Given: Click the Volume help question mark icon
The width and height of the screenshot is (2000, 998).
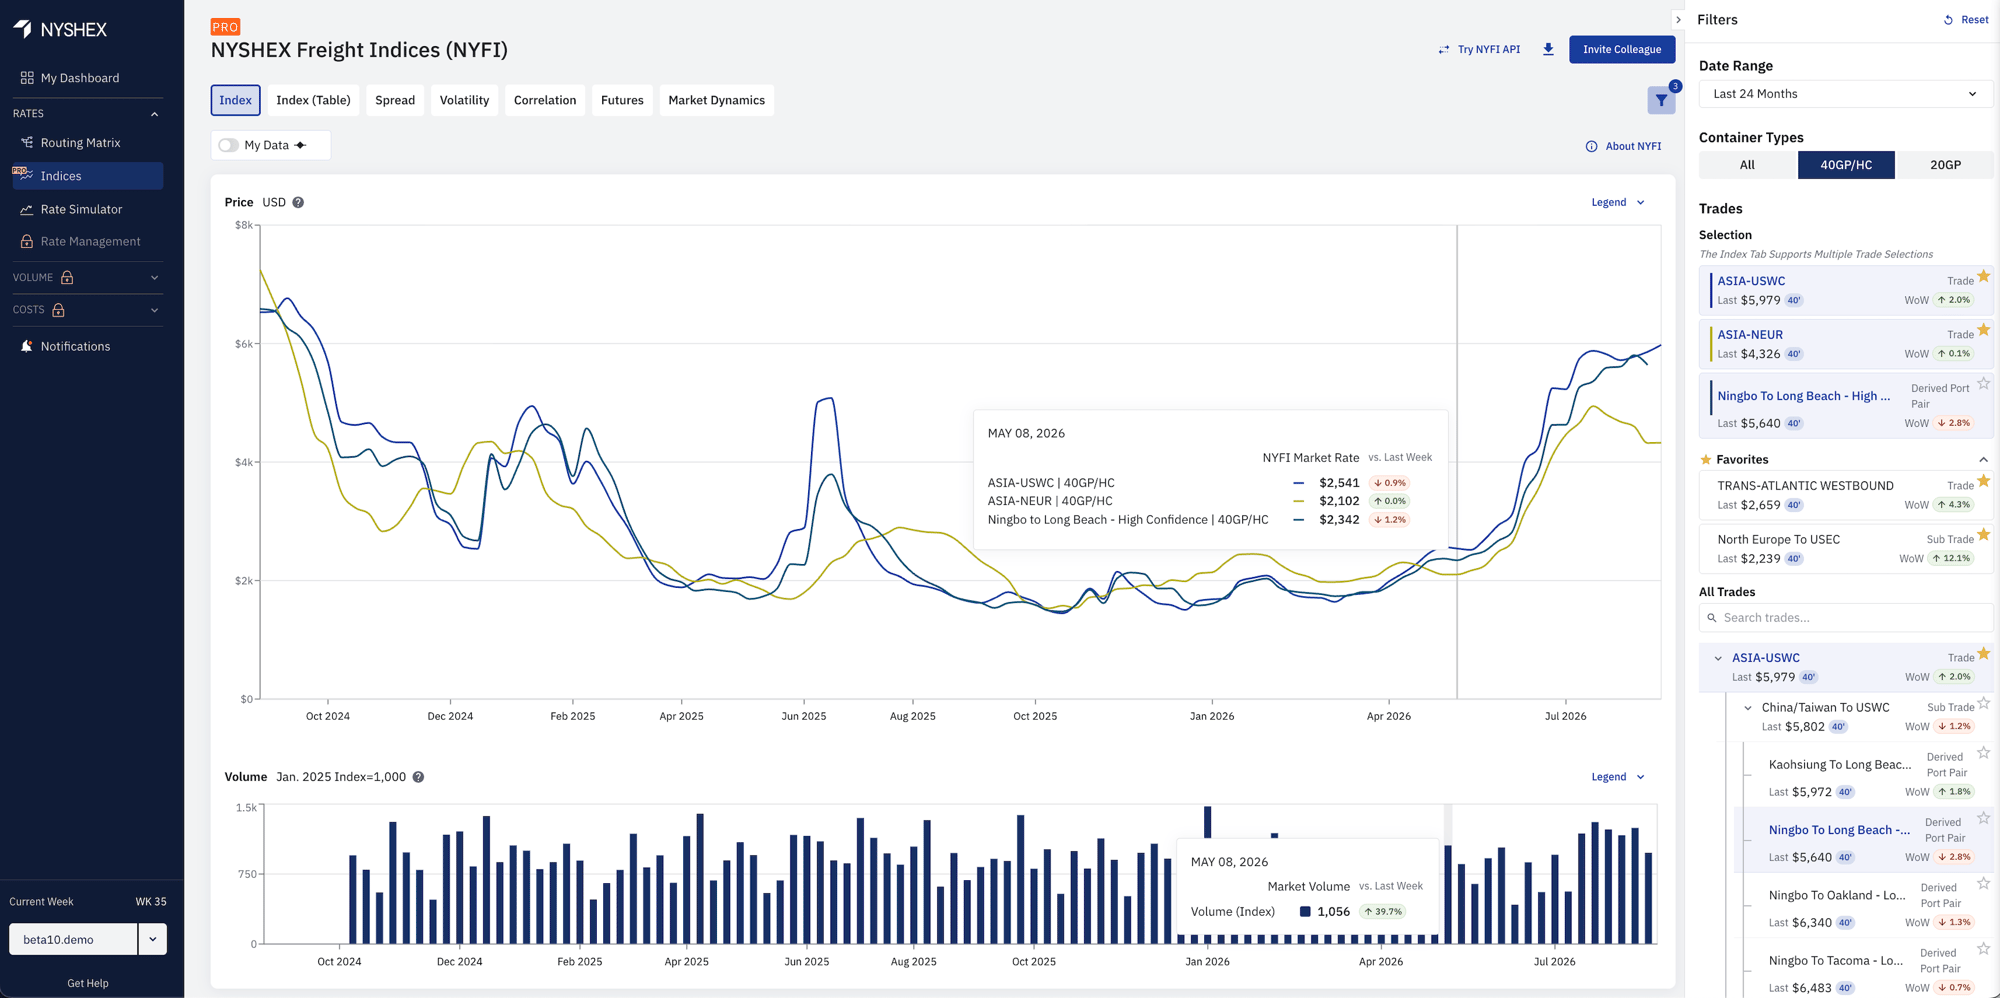Looking at the screenshot, I should coord(418,777).
